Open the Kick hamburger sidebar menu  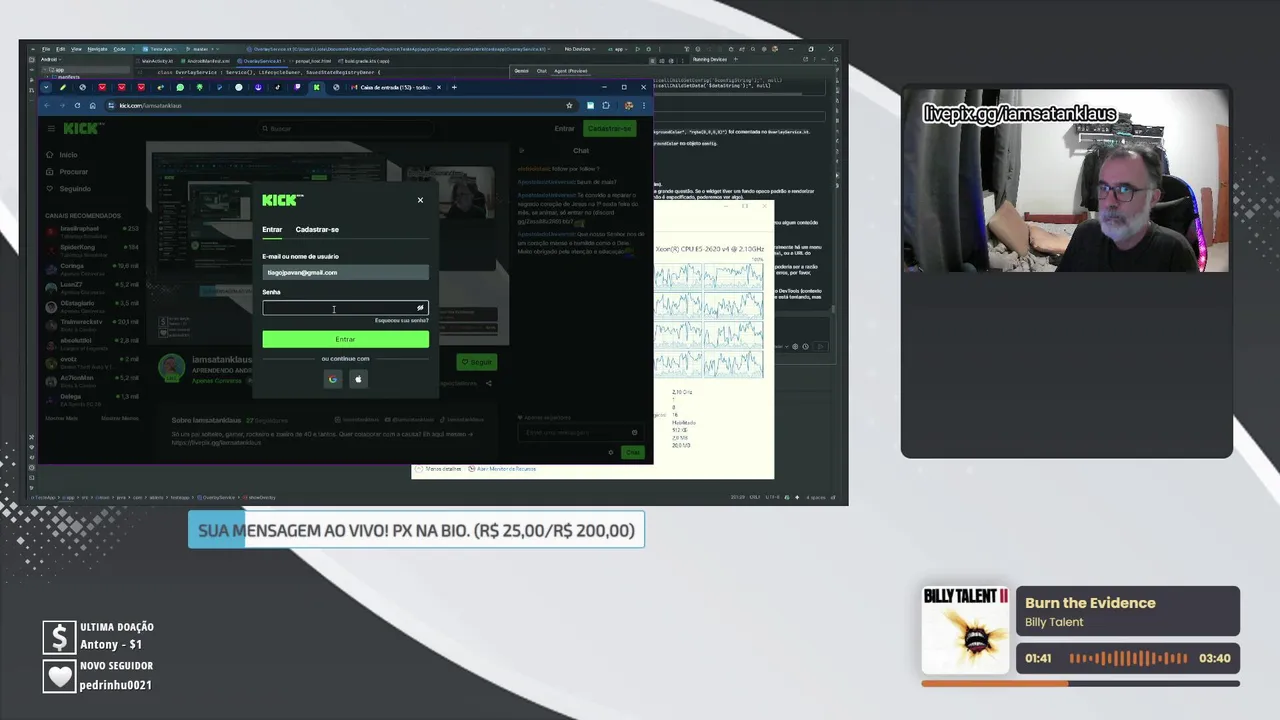(x=51, y=128)
